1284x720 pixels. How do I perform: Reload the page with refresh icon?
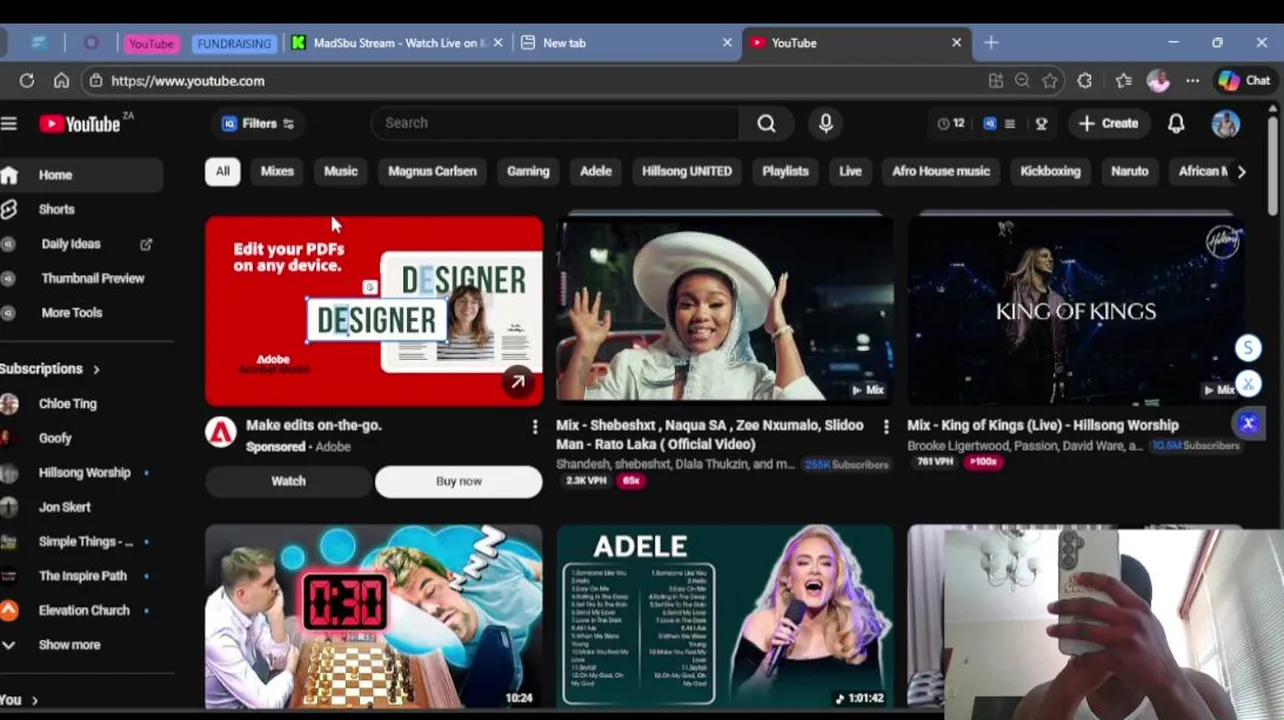click(27, 81)
